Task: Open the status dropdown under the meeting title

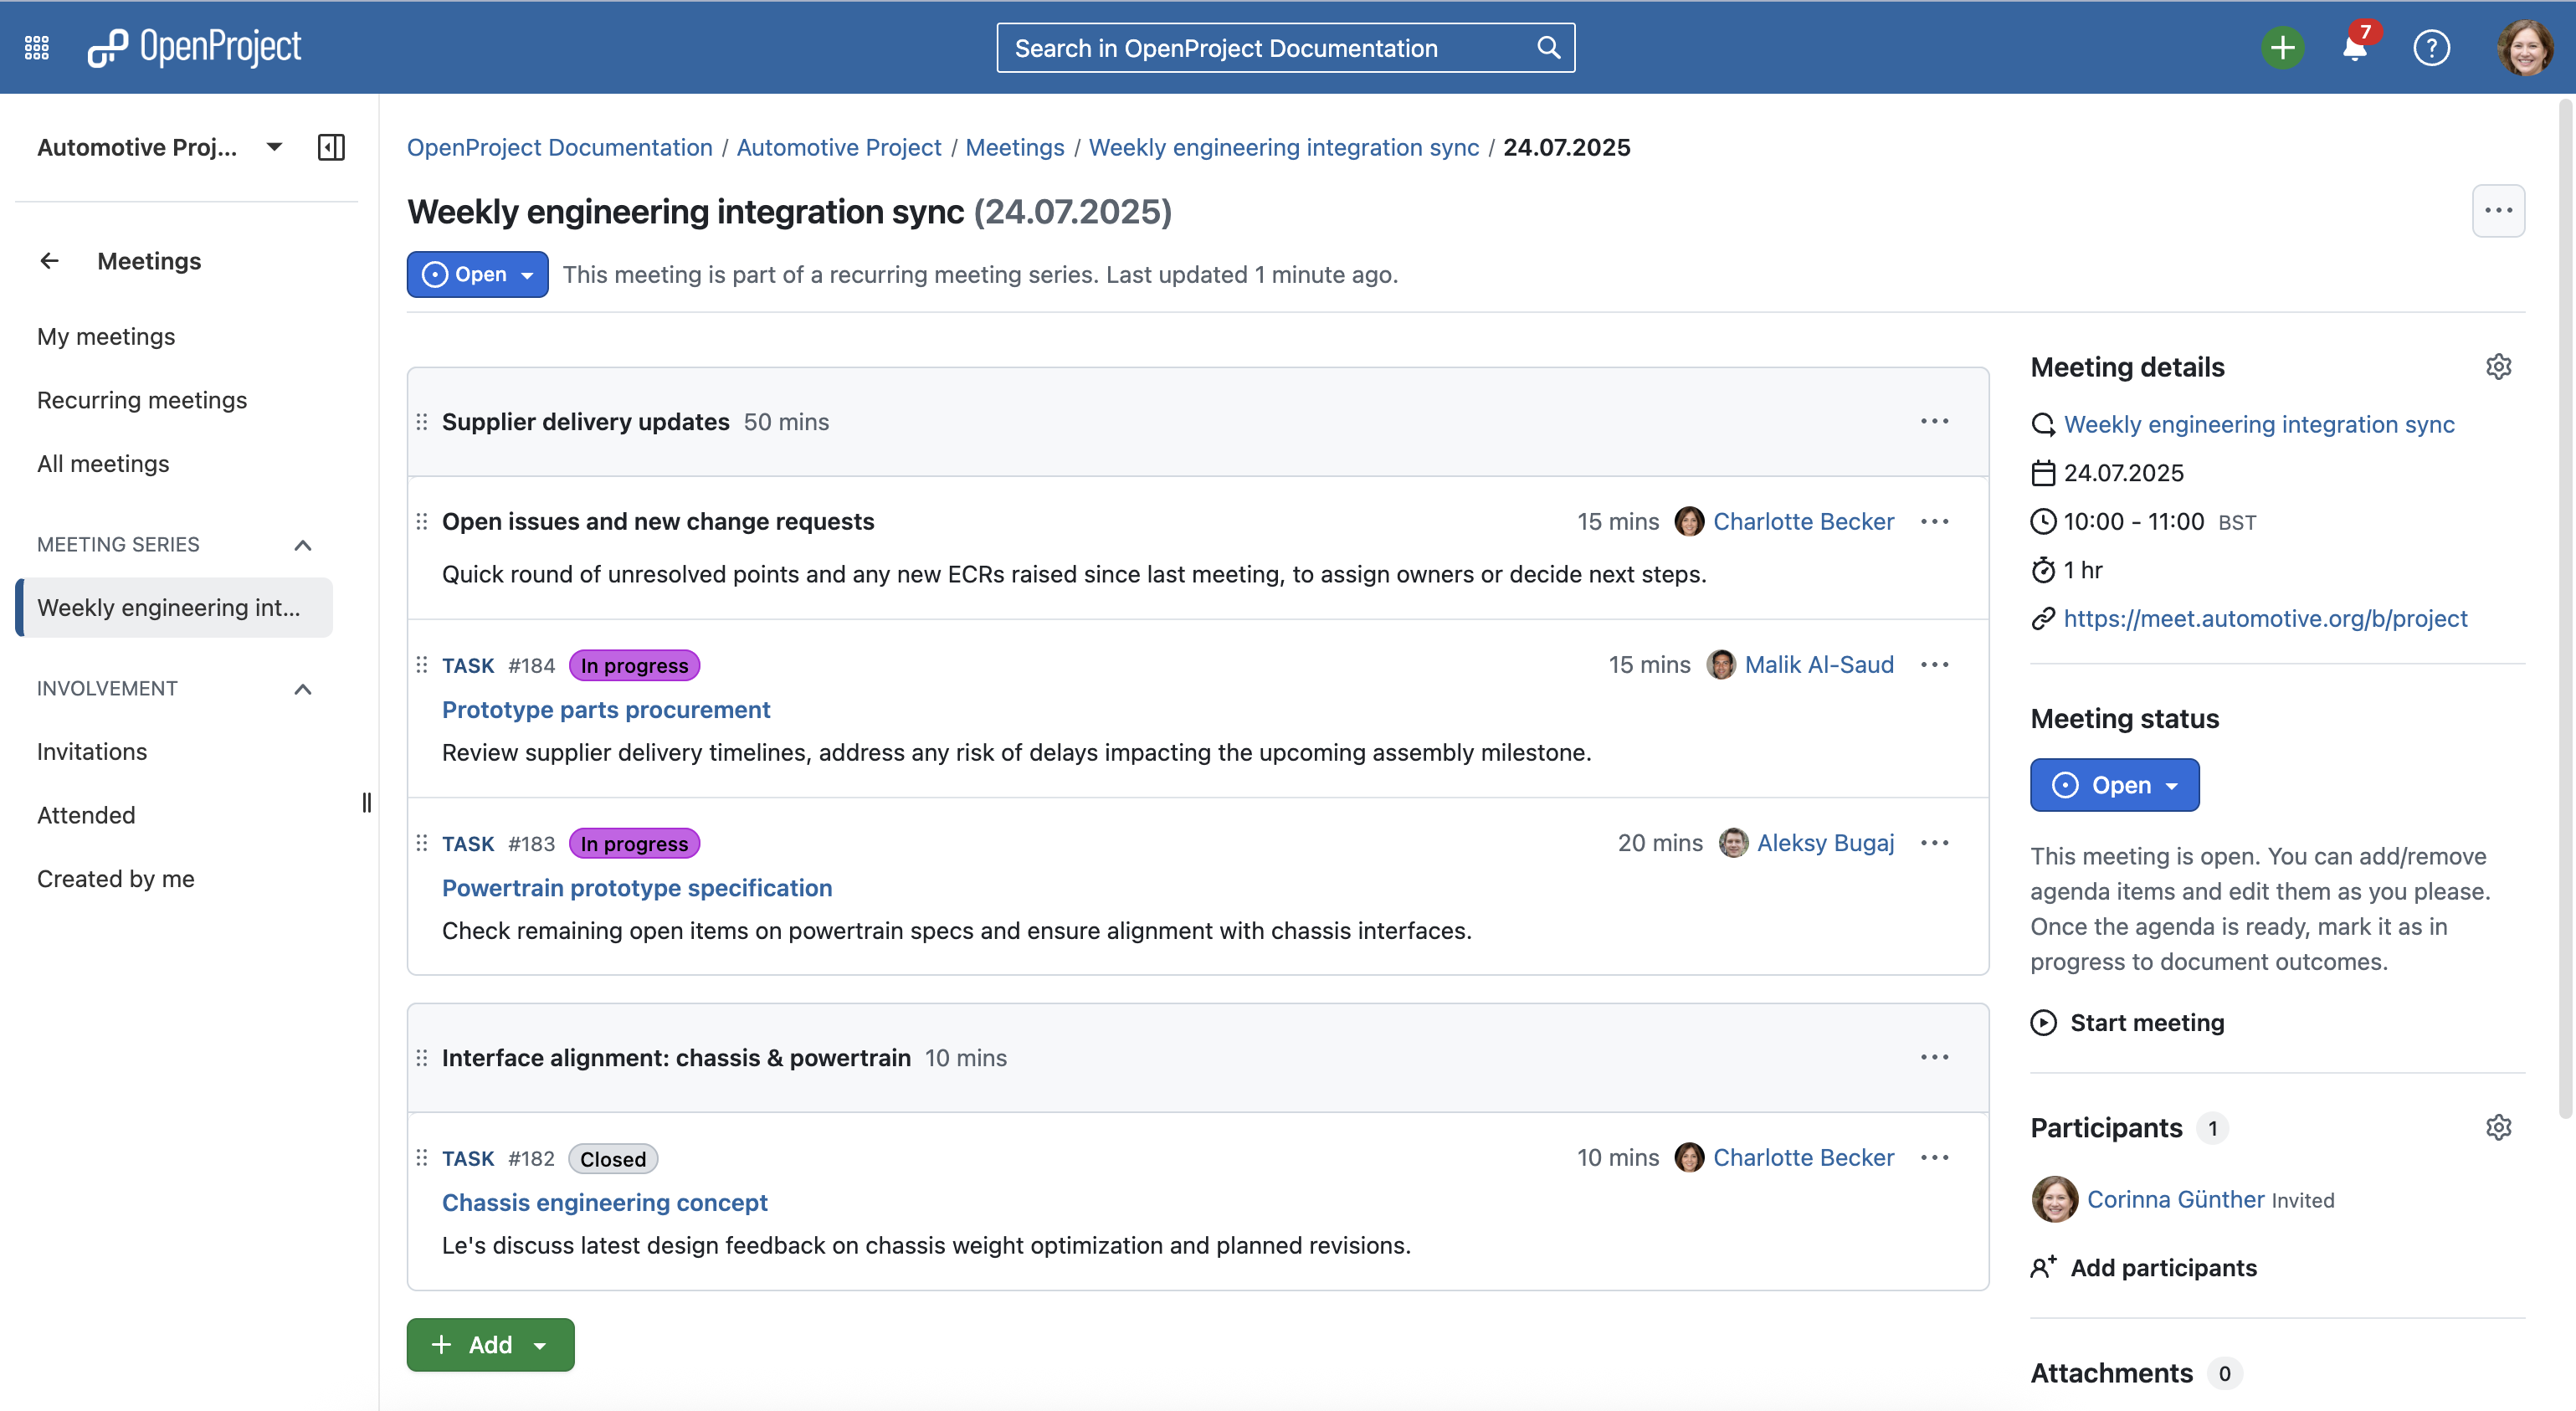Action: pyautogui.click(x=477, y=274)
